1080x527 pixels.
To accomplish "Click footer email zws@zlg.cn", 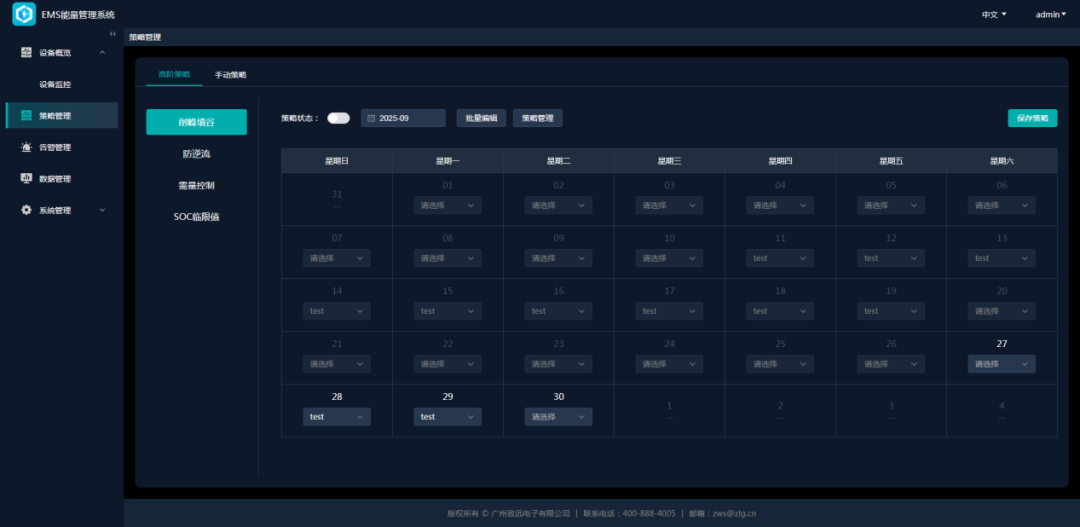I will pyautogui.click(x=734, y=513).
